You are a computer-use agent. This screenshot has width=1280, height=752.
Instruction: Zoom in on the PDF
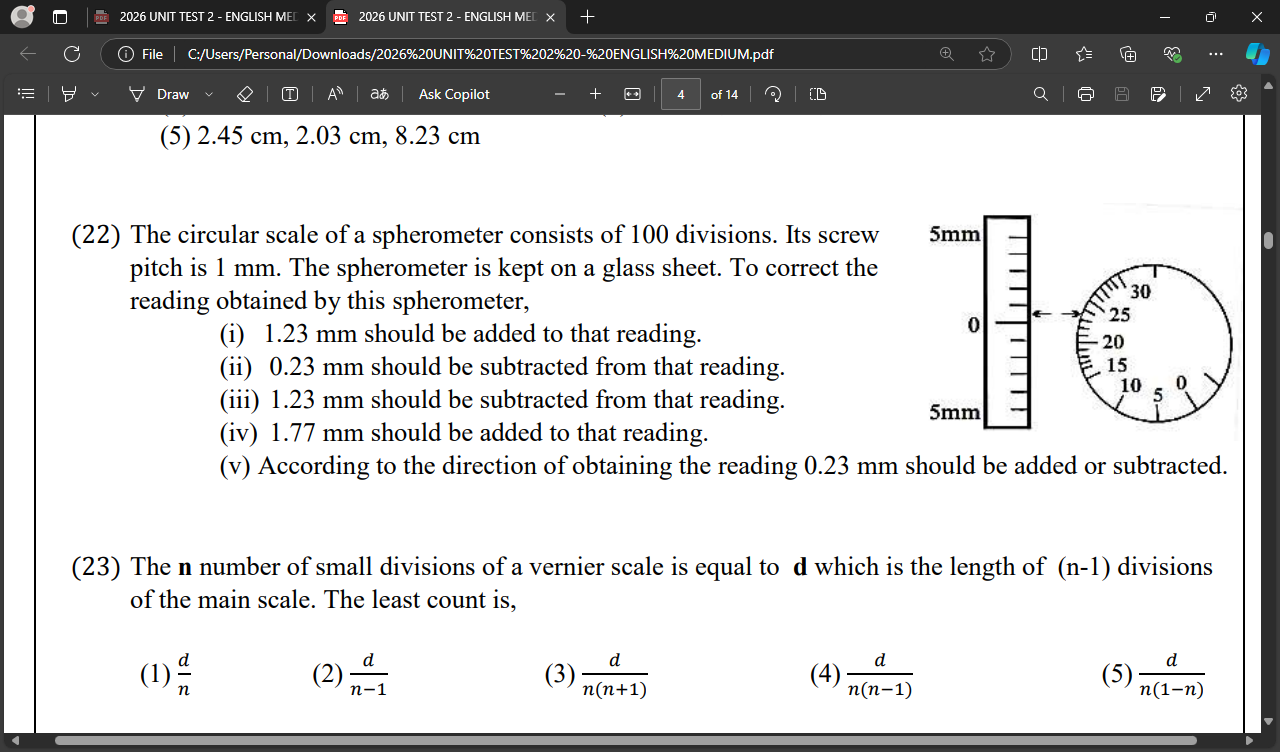coord(595,94)
